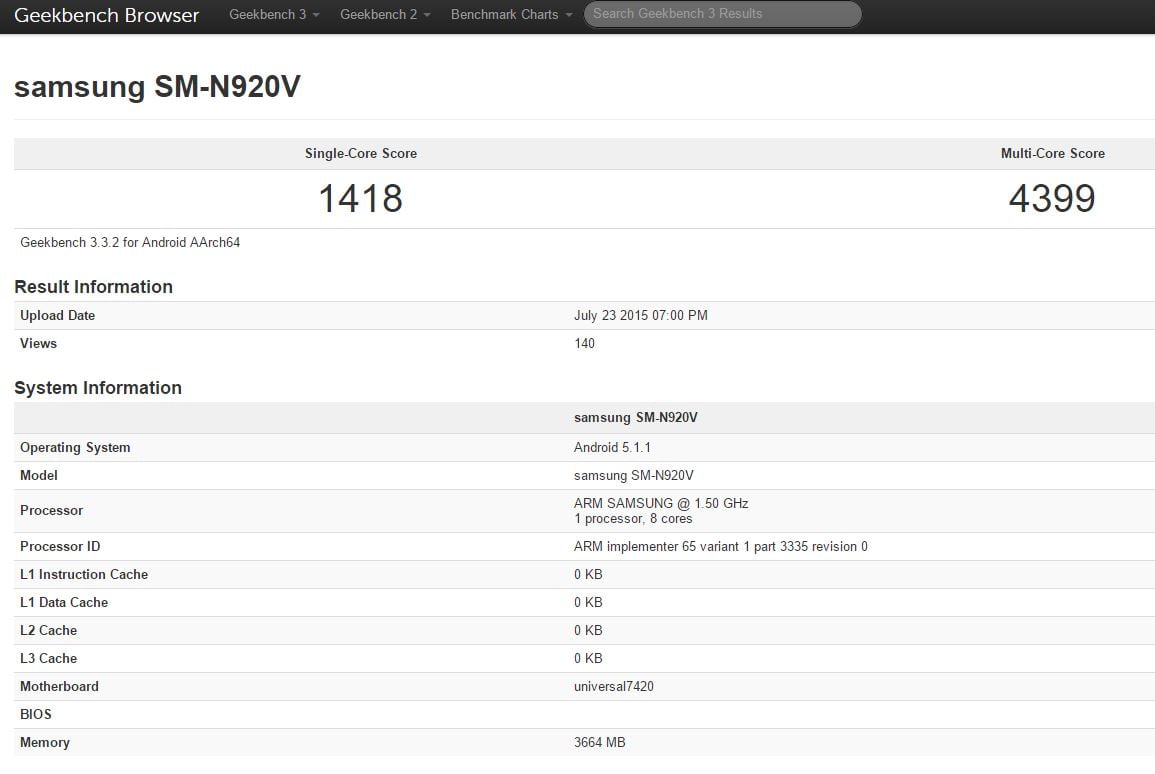Viewport: 1155px width, 774px height.
Task: Open the Geekbench Browser home link
Action: pos(106,15)
